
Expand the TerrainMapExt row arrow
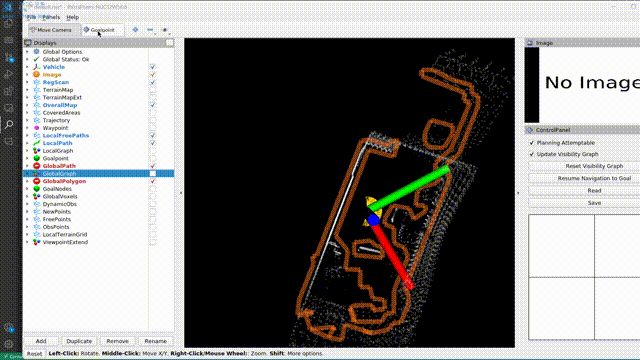click(27, 98)
